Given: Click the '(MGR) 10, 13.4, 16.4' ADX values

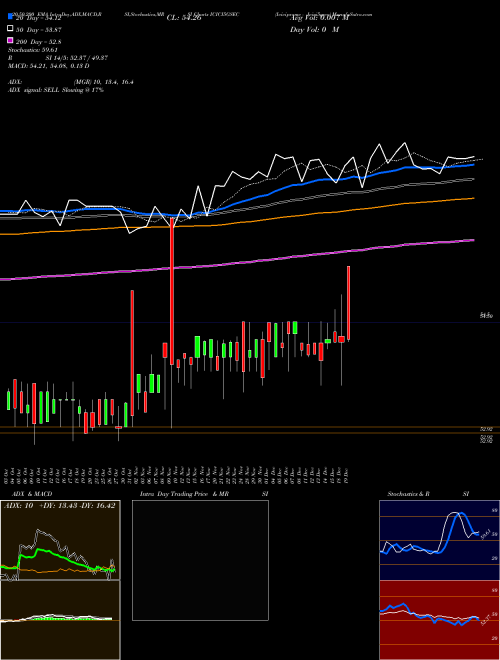Looking at the screenshot, I should click(x=104, y=82).
